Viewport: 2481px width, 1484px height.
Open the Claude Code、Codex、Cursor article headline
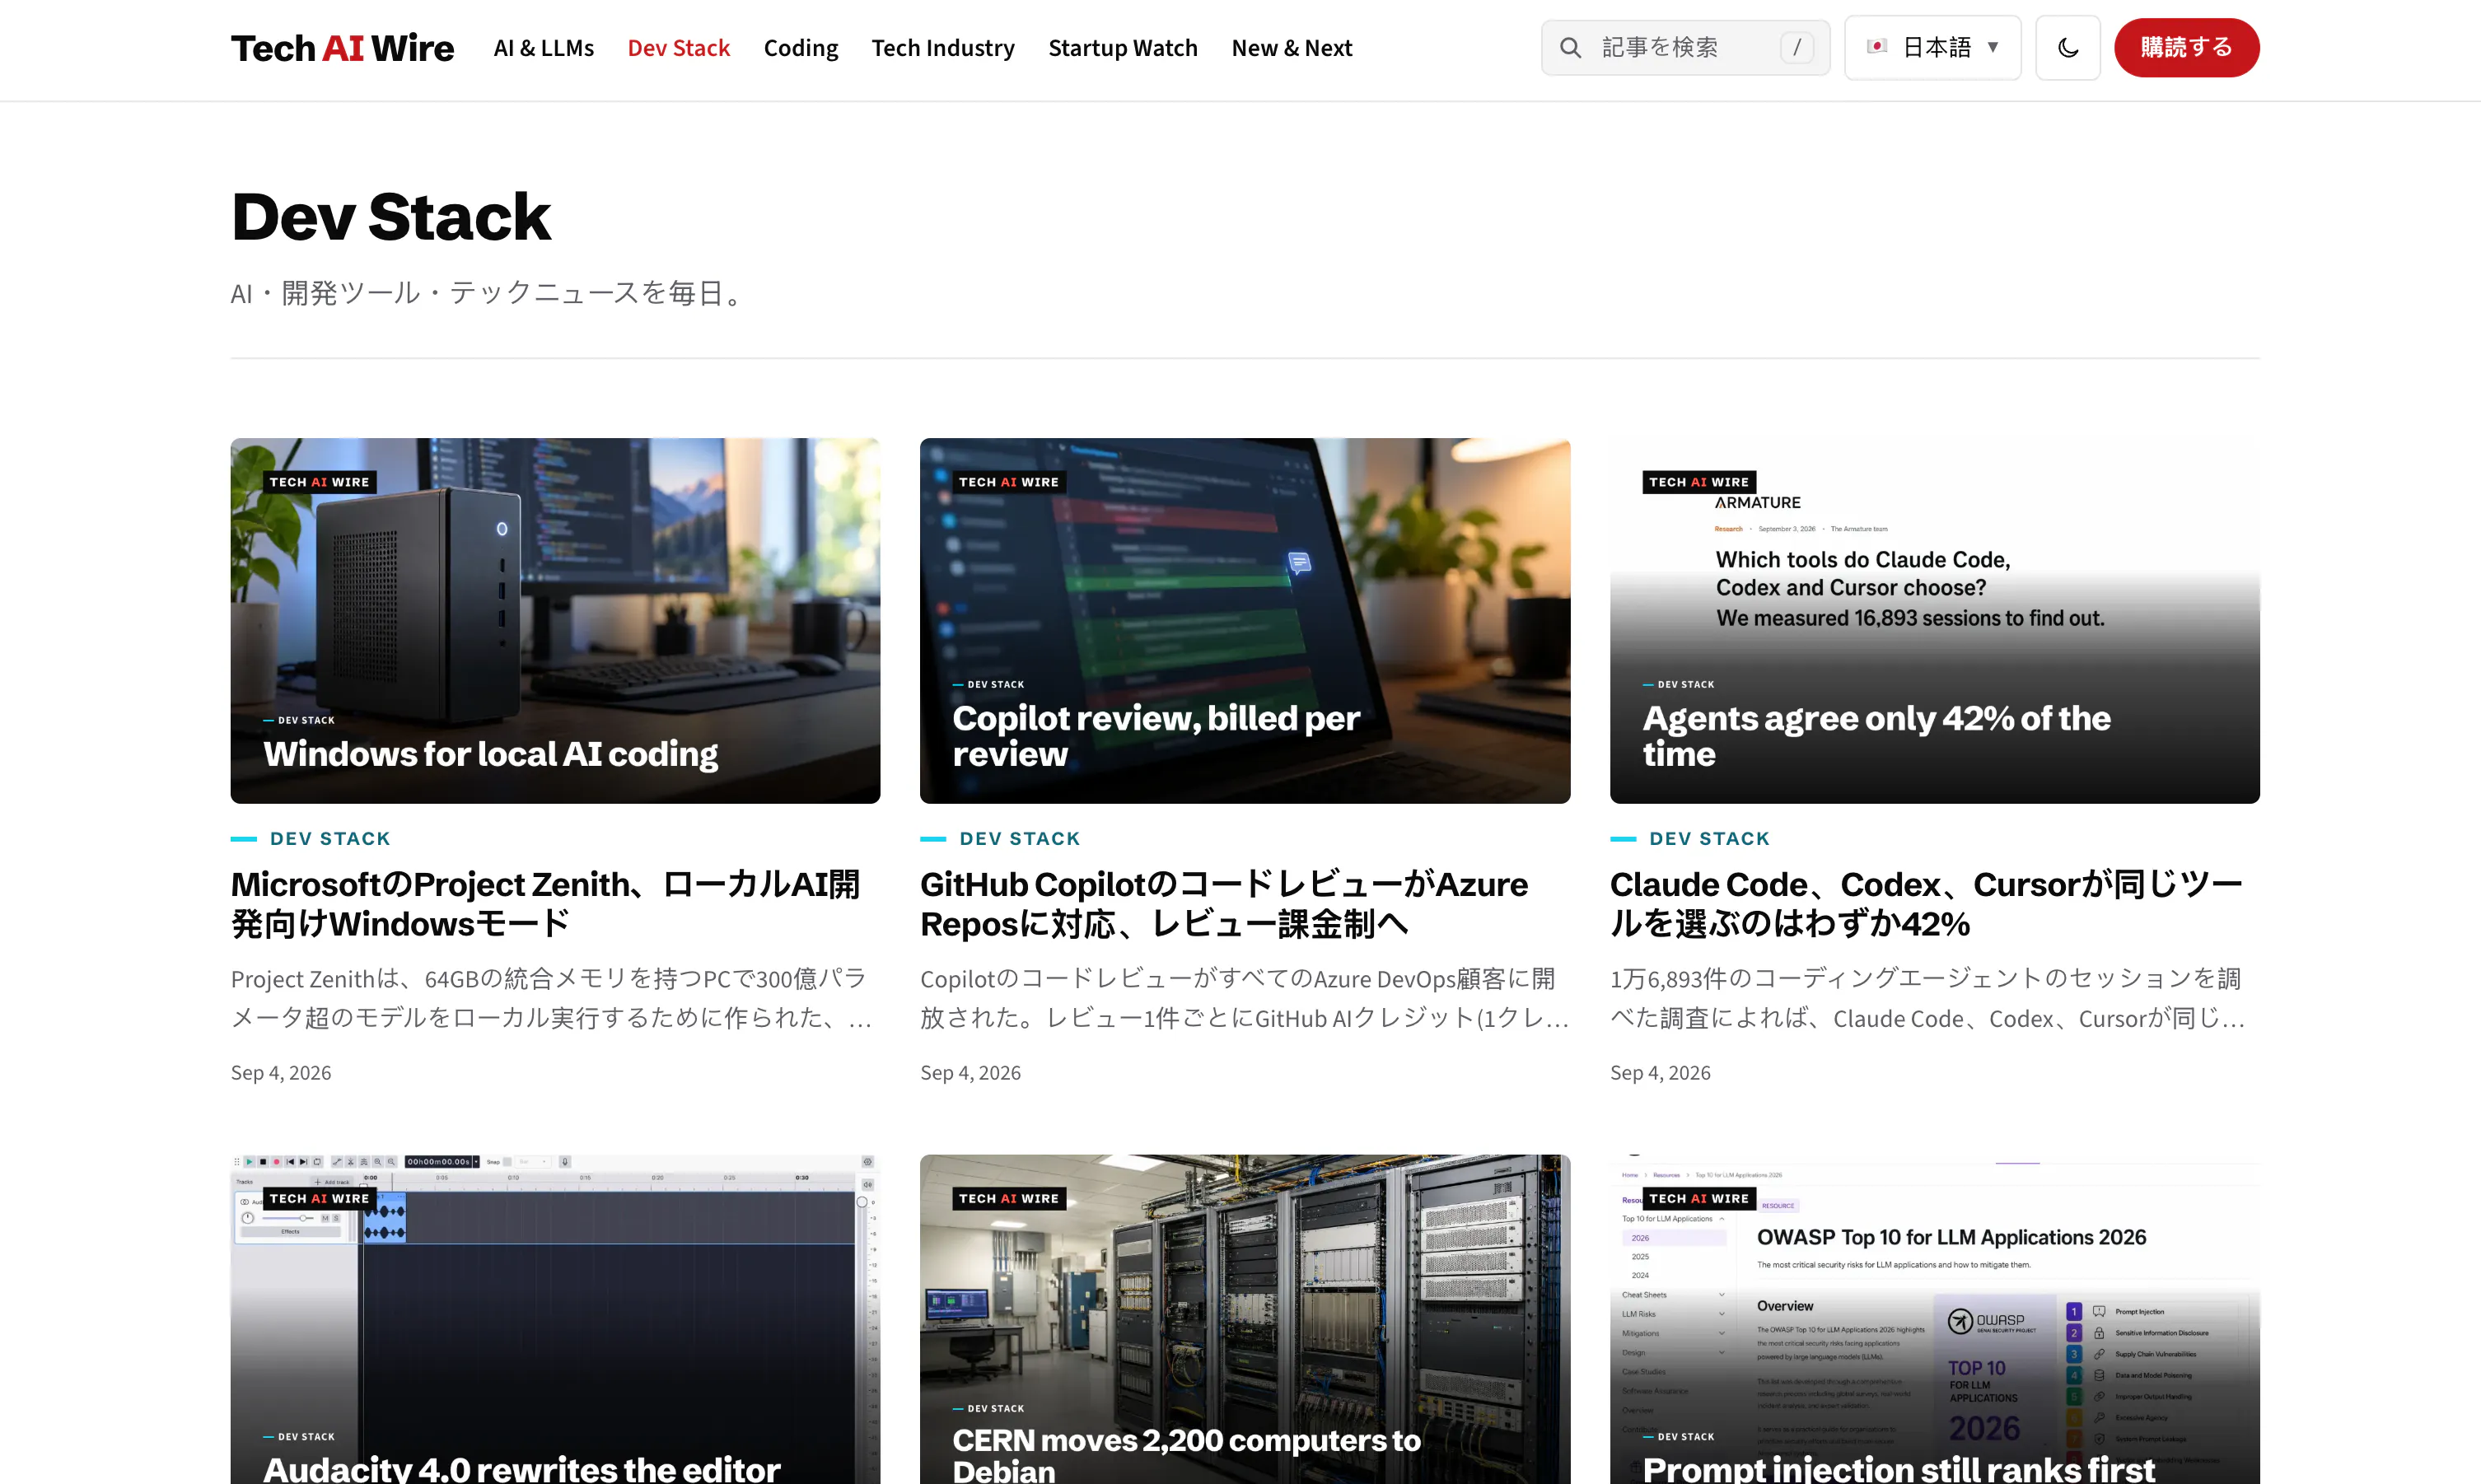[x=1926, y=904]
